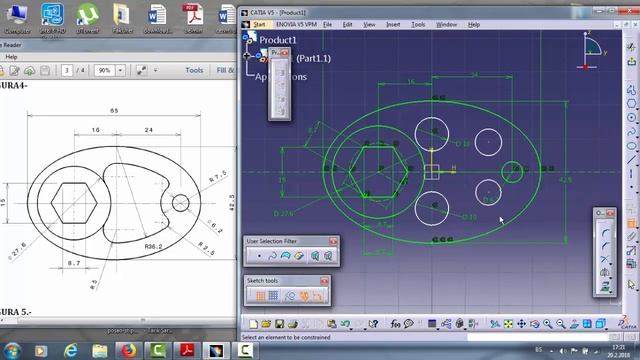Toggle Geometrical Constraints in Sketch tools
The width and height of the screenshot is (640, 360).
304,296
